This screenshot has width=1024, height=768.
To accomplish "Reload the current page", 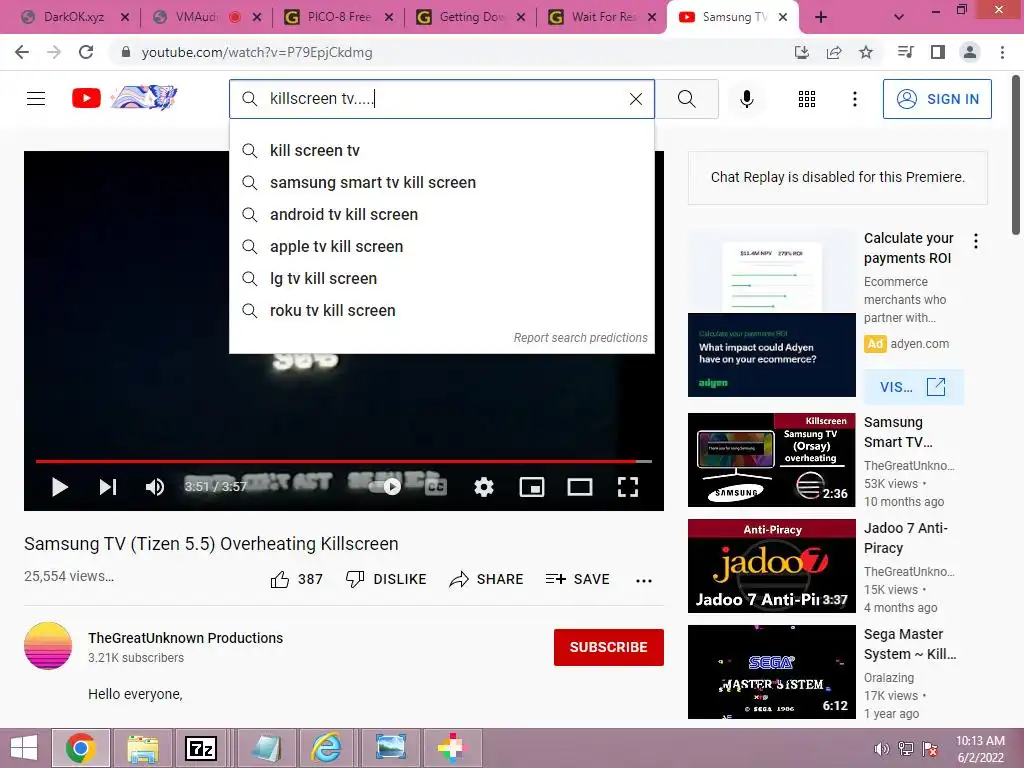I will [x=86, y=52].
